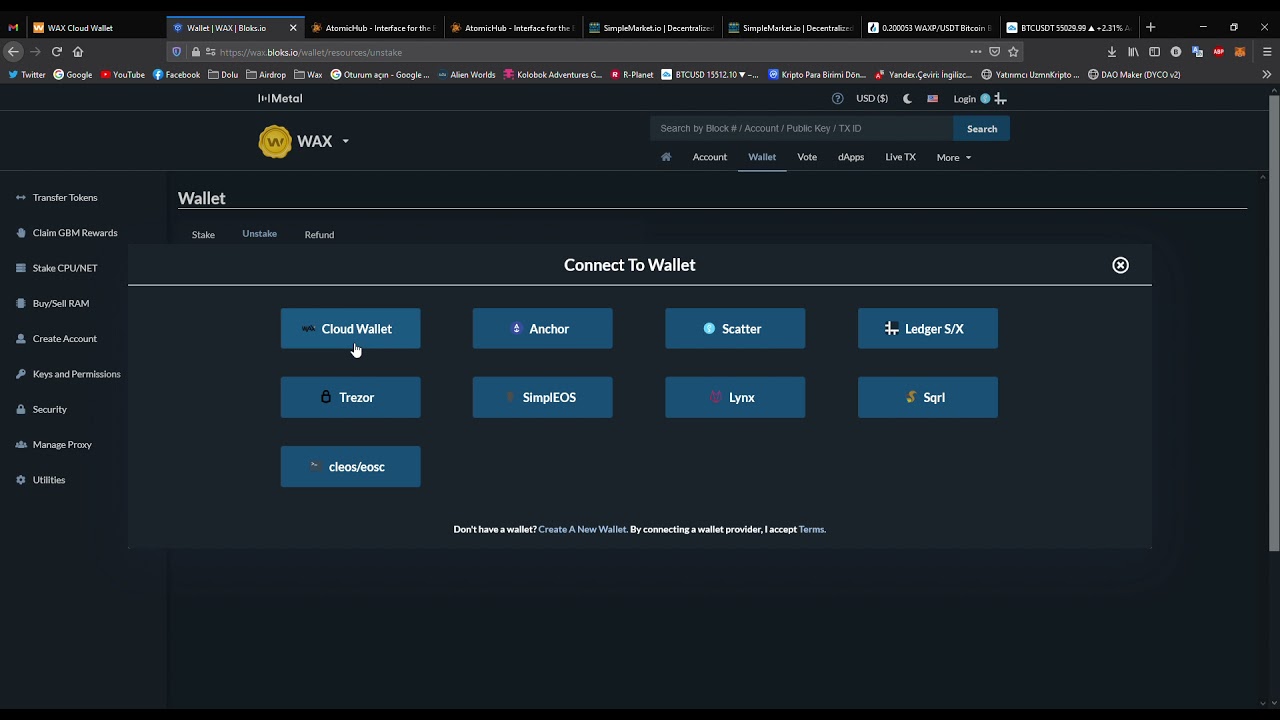The width and height of the screenshot is (1280, 720).
Task: Open the Create A New Wallet link
Action: [583, 529]
